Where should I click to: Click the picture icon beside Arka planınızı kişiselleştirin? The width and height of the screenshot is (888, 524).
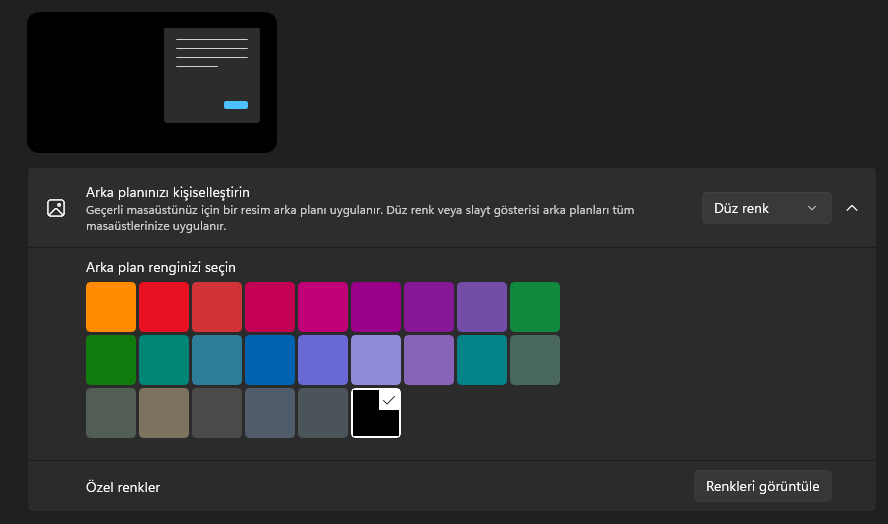[x=56, y=208]
